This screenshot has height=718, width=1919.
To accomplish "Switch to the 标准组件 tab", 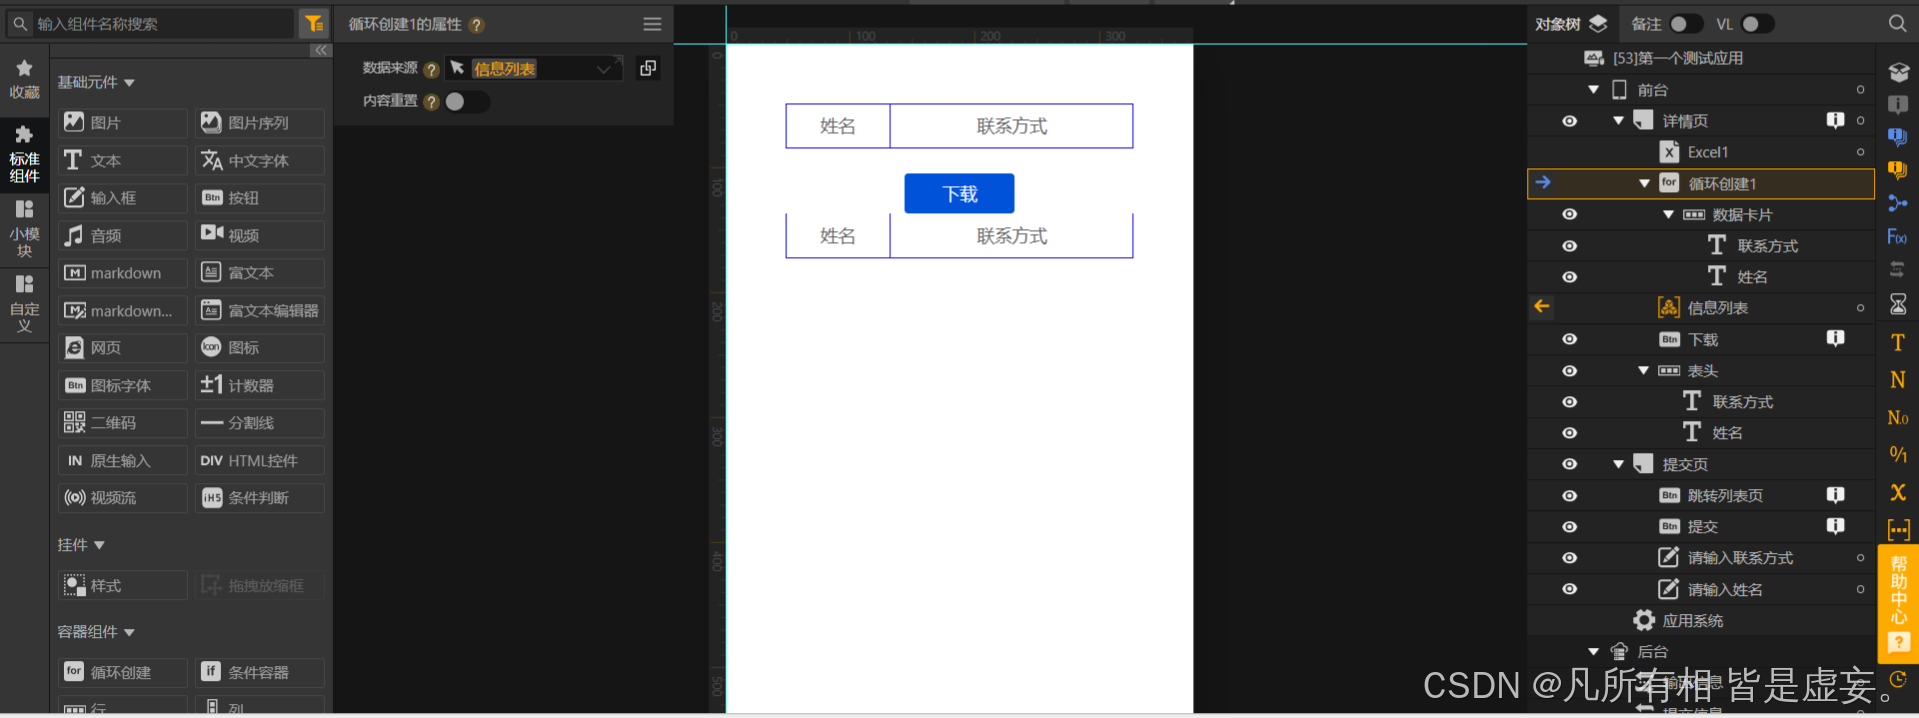I will [x=24, y=154].
